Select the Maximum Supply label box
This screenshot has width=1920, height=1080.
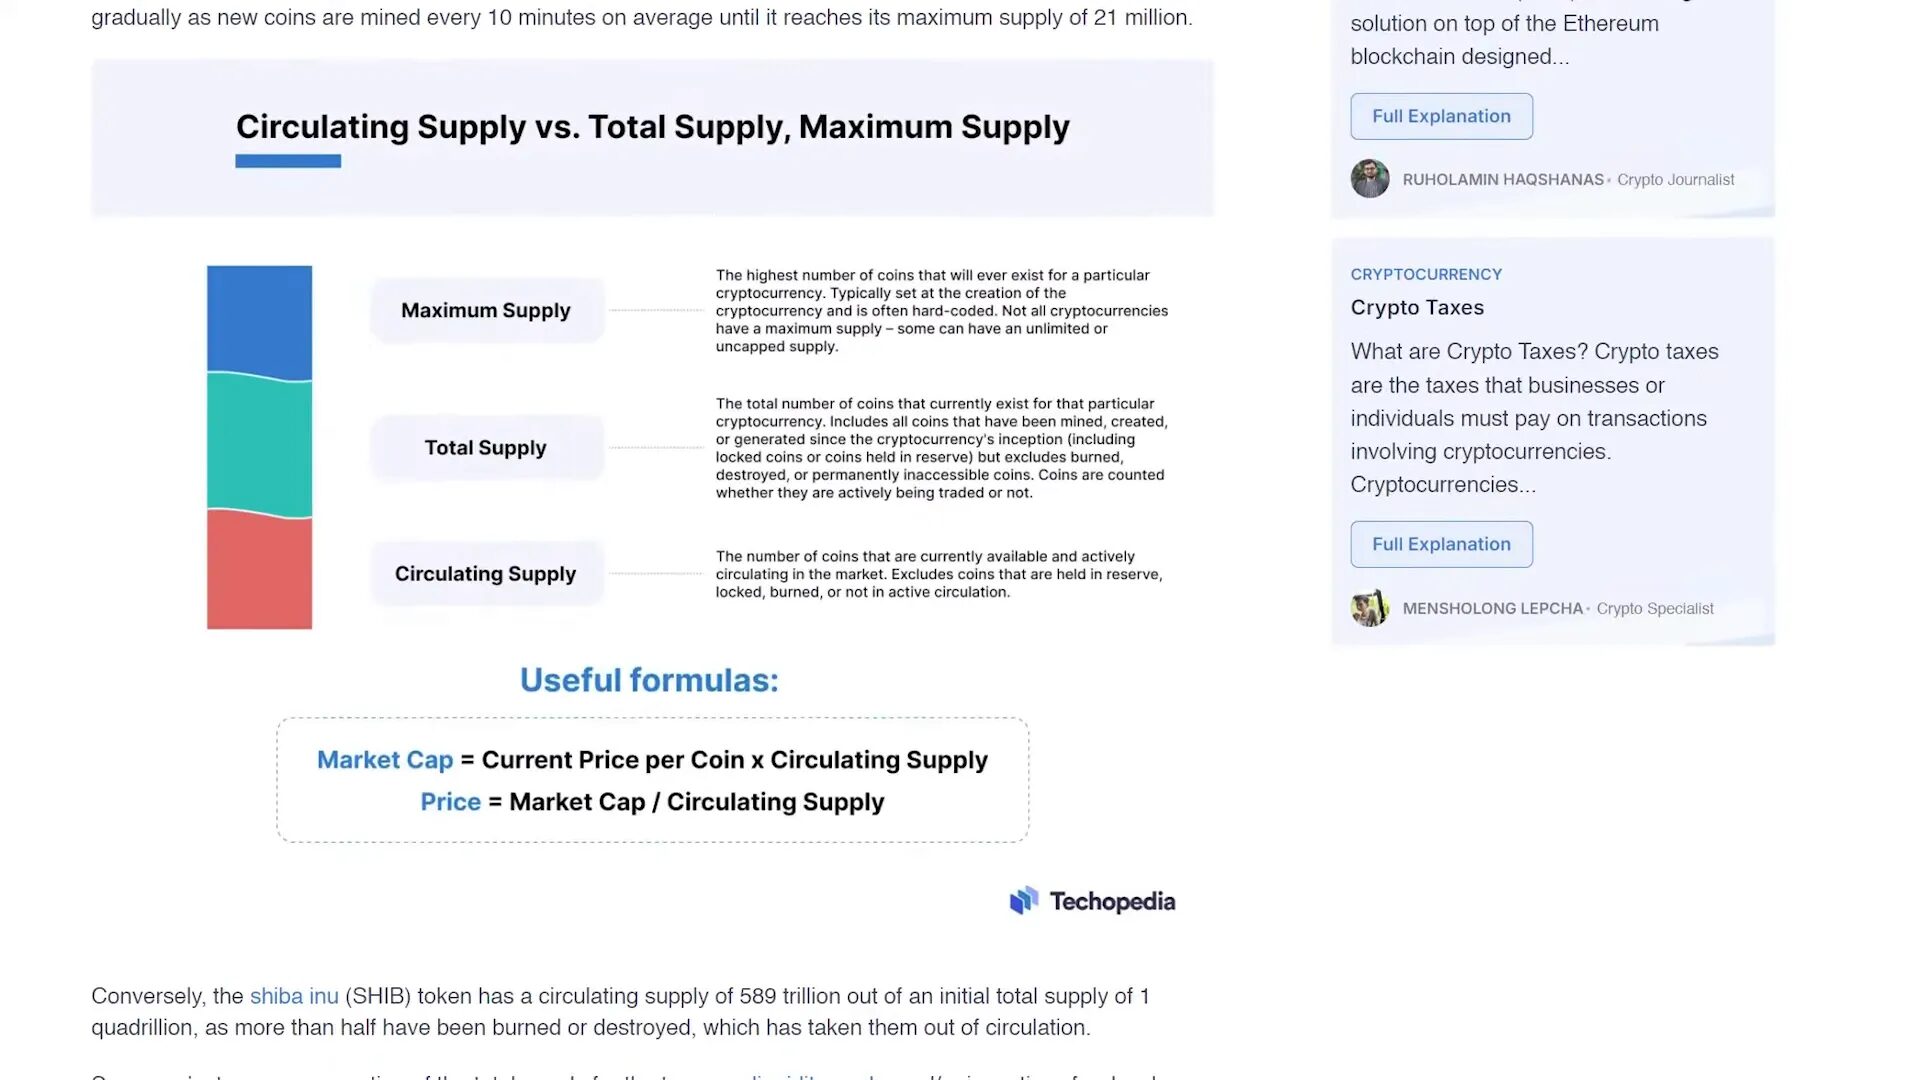point(486,310)
